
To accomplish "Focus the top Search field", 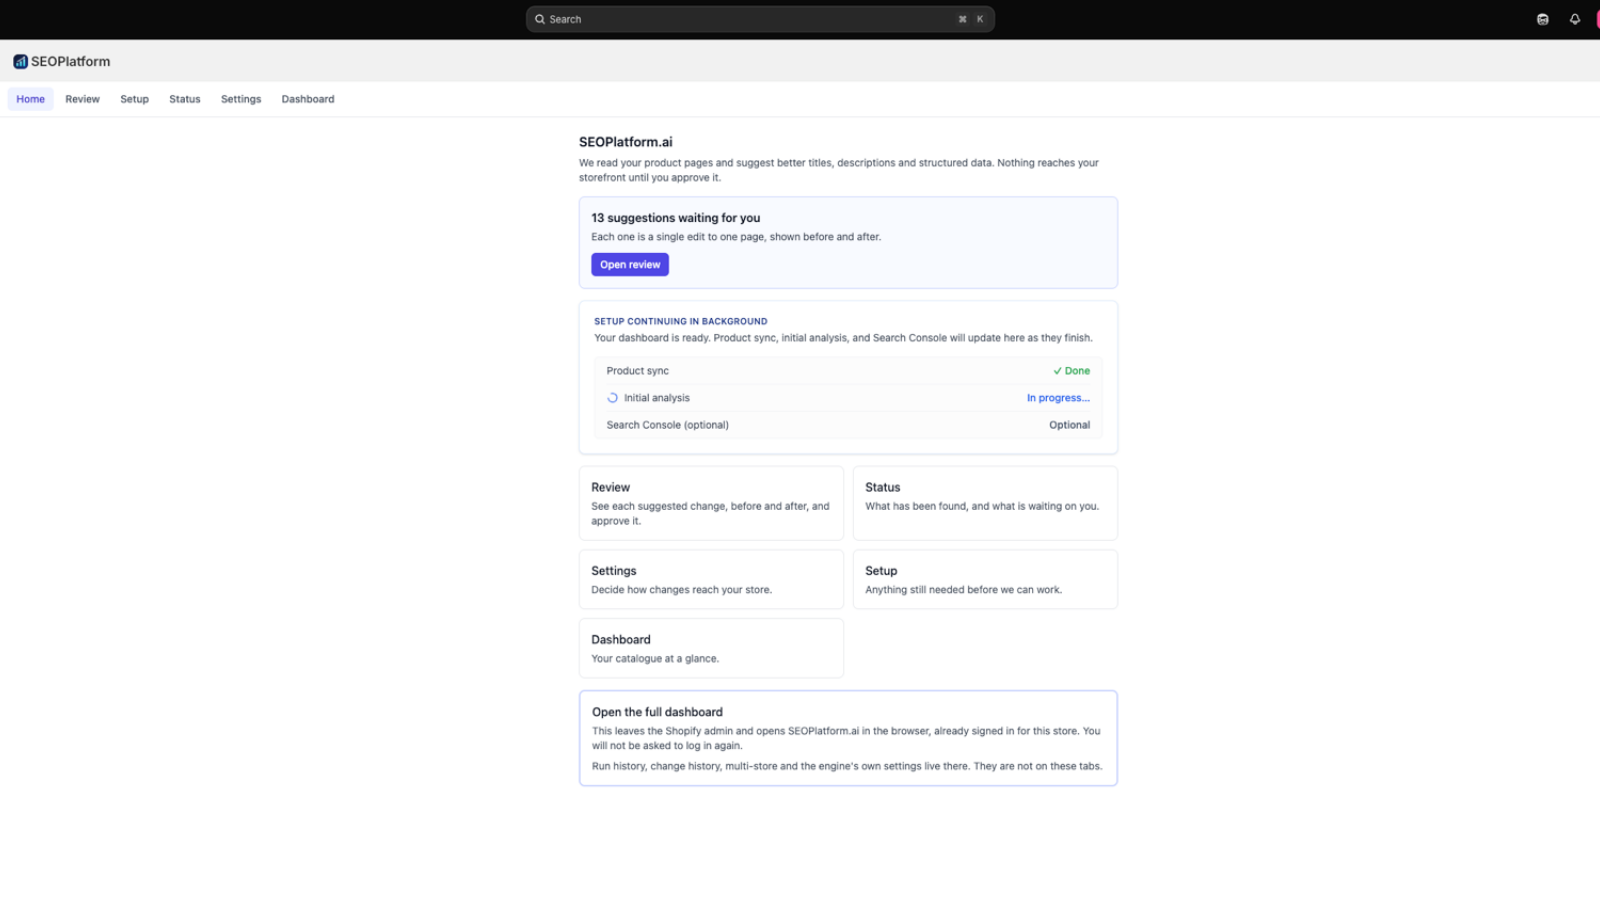I will point(760,19).
